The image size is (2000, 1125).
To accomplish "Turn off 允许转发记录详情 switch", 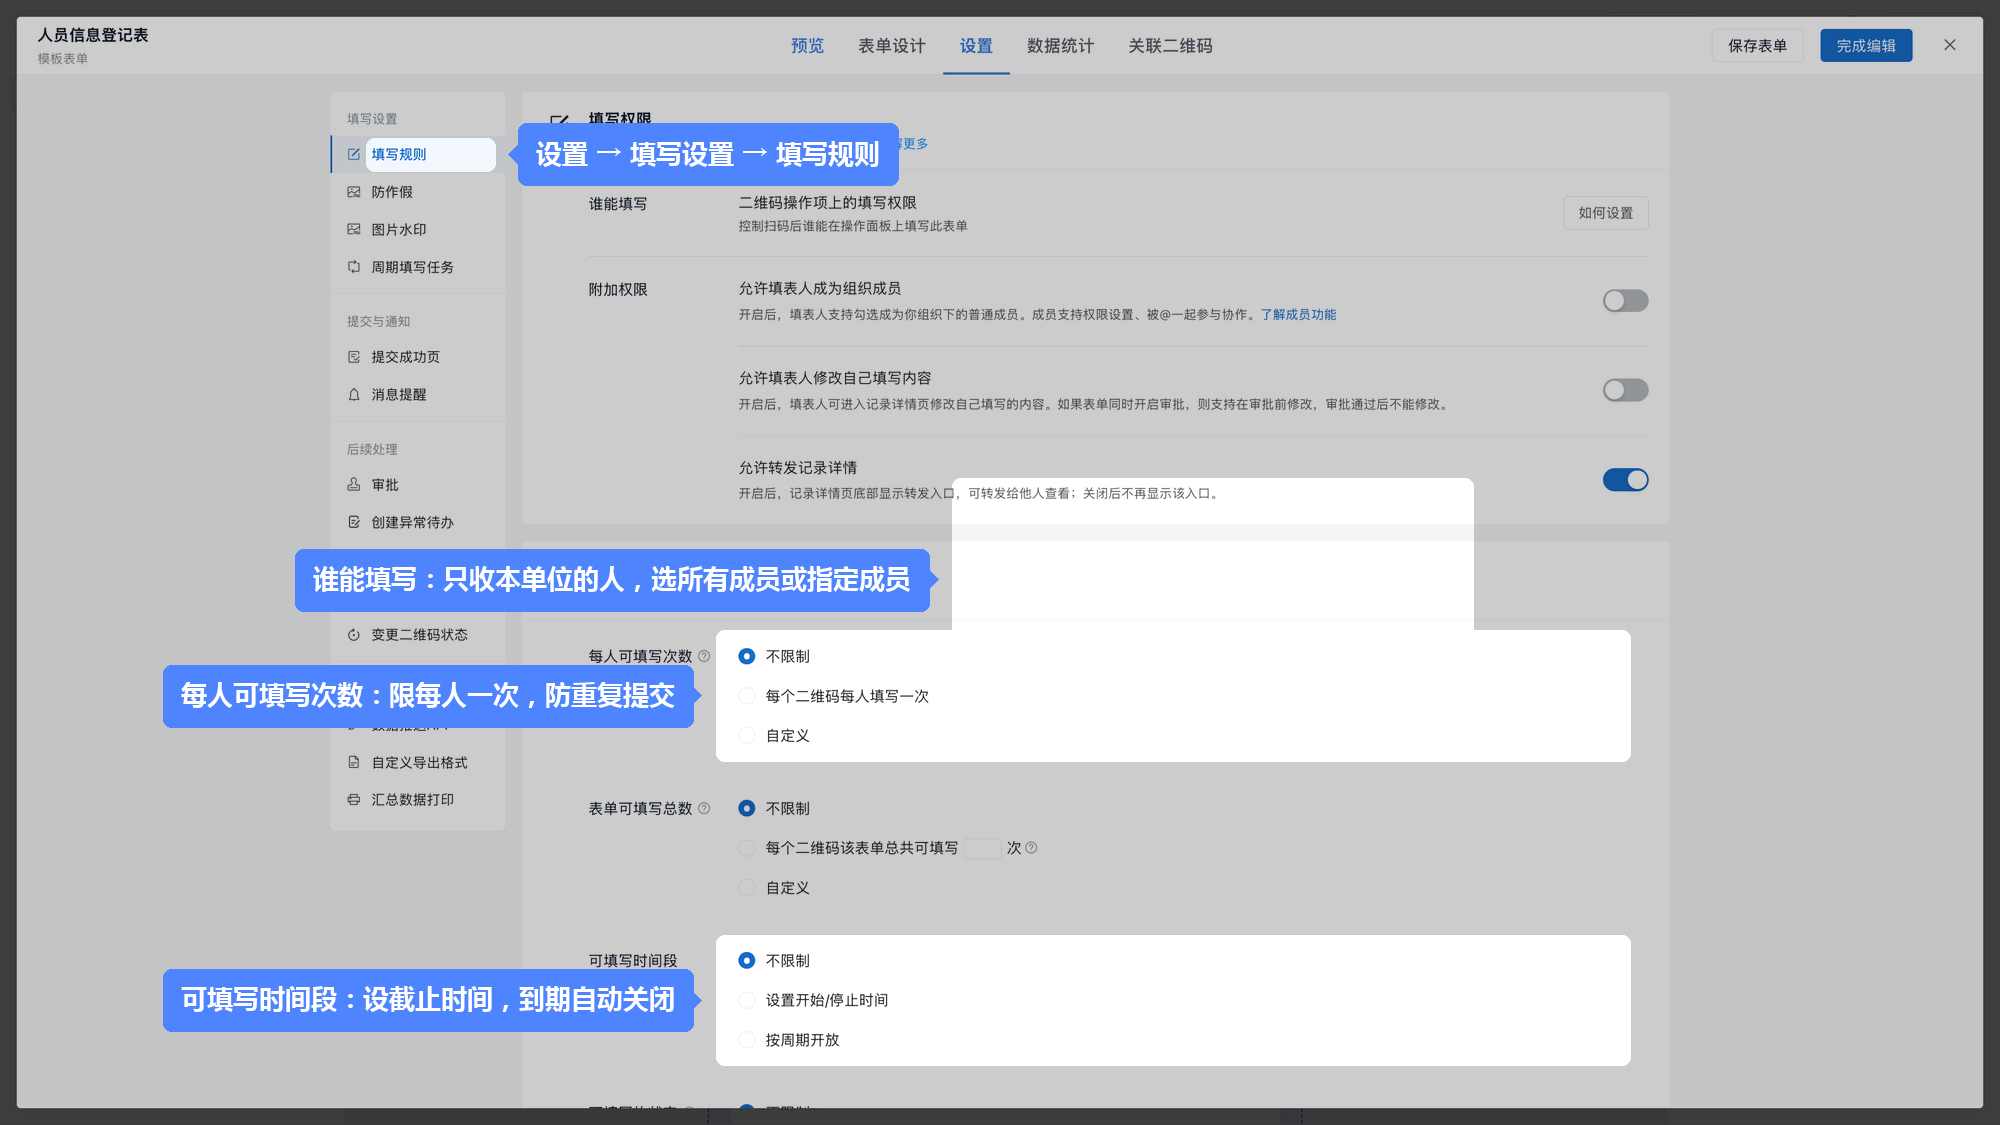I will point(1625,480).
